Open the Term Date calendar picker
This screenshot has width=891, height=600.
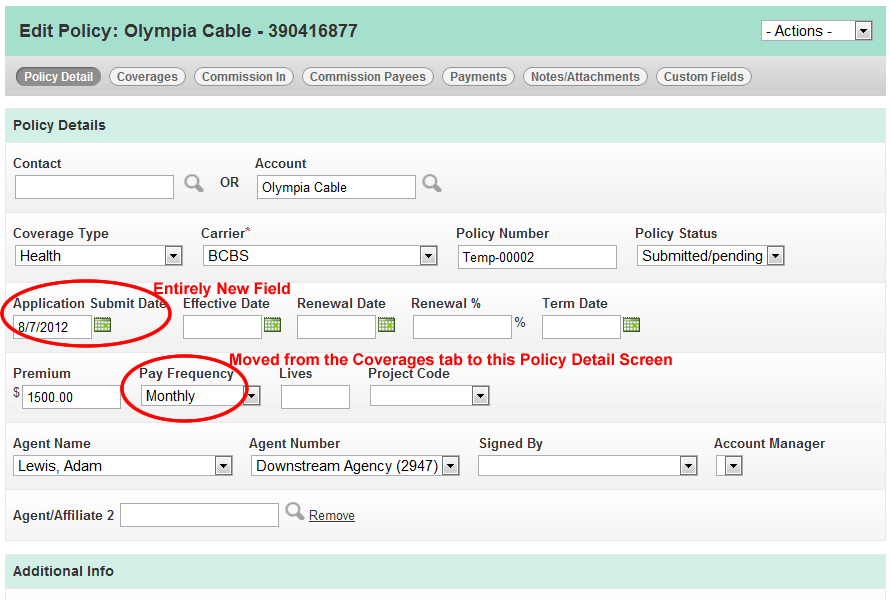(631, 324)
